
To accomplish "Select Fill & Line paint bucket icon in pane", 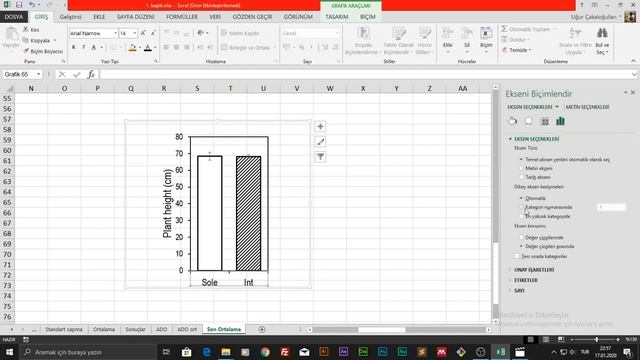I will (x=512, y=121).
